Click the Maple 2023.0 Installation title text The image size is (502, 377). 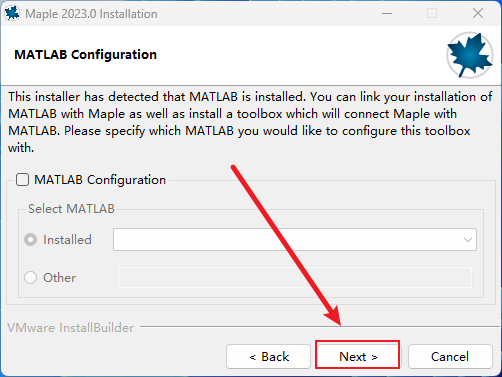(91, 14)
